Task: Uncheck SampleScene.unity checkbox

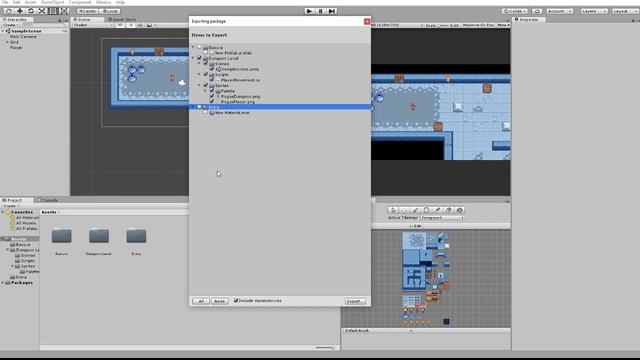Action: 212,69
